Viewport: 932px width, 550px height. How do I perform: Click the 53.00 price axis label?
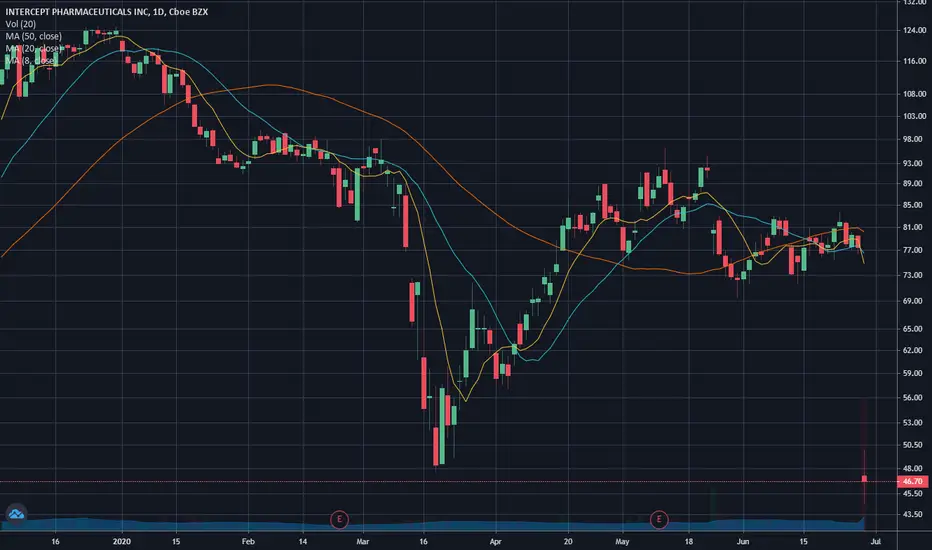[x=912, y=422]
